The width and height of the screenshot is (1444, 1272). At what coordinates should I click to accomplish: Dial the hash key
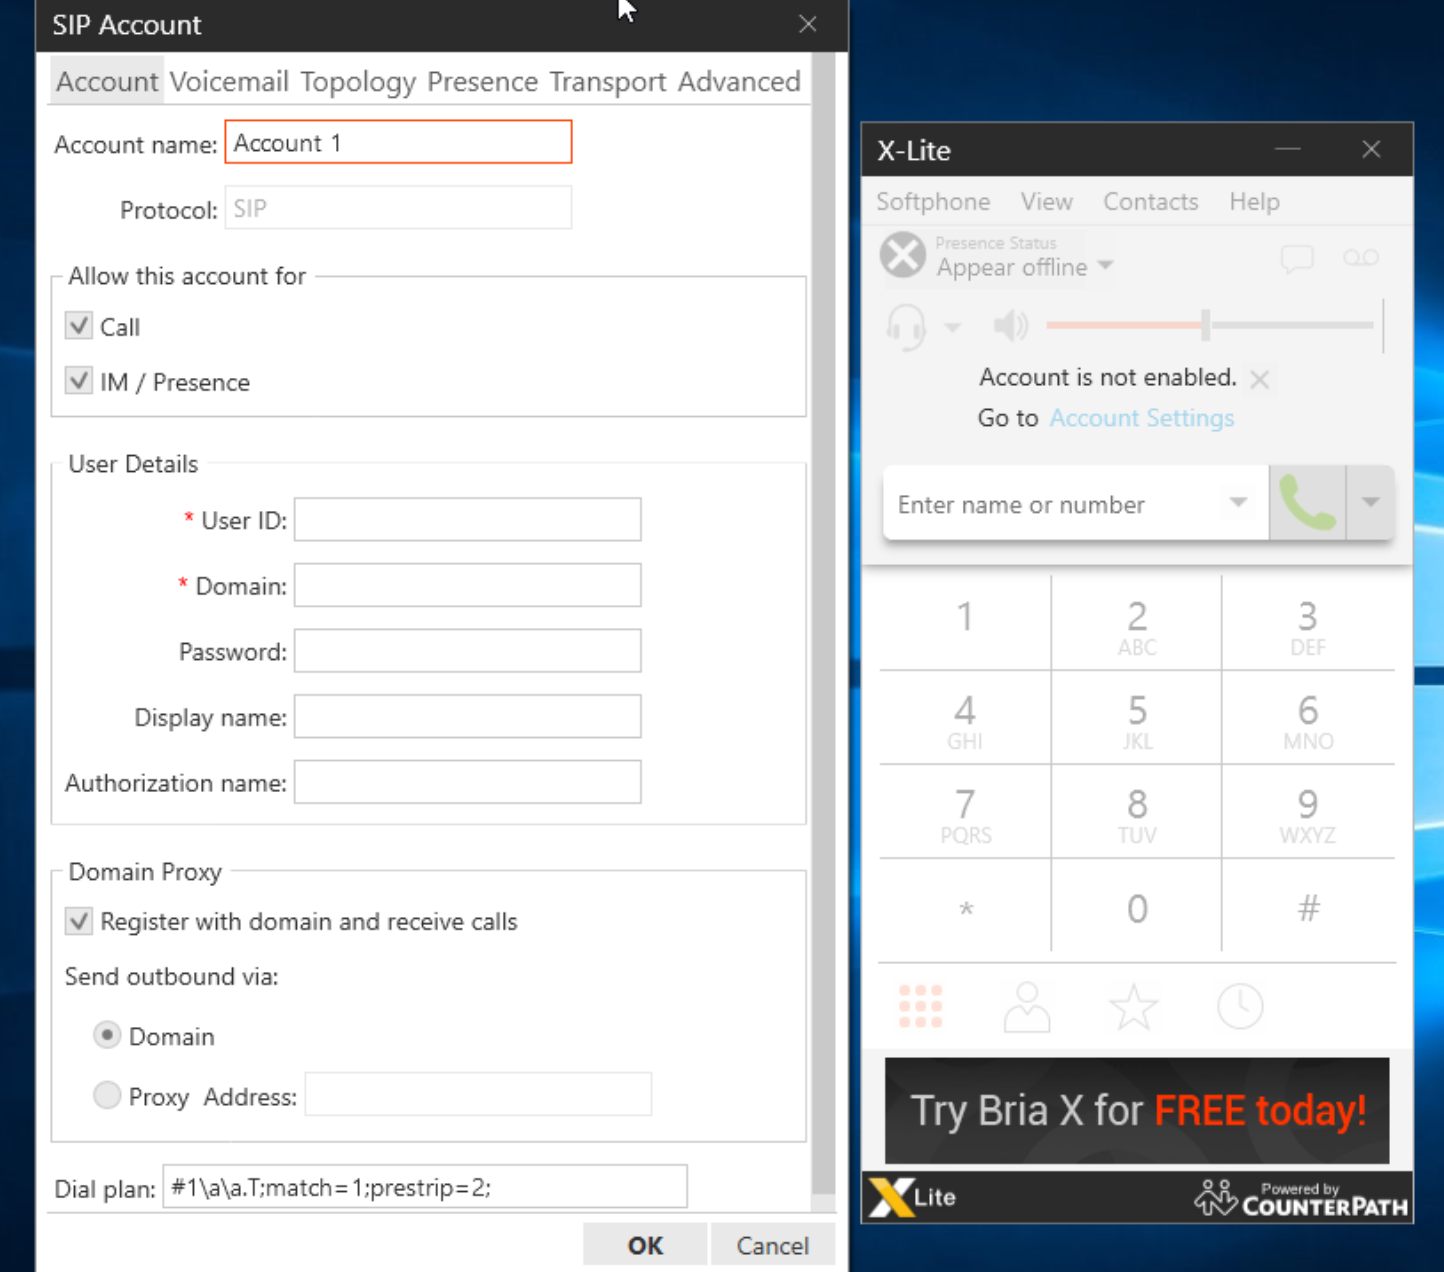[x=1308, y=906]
